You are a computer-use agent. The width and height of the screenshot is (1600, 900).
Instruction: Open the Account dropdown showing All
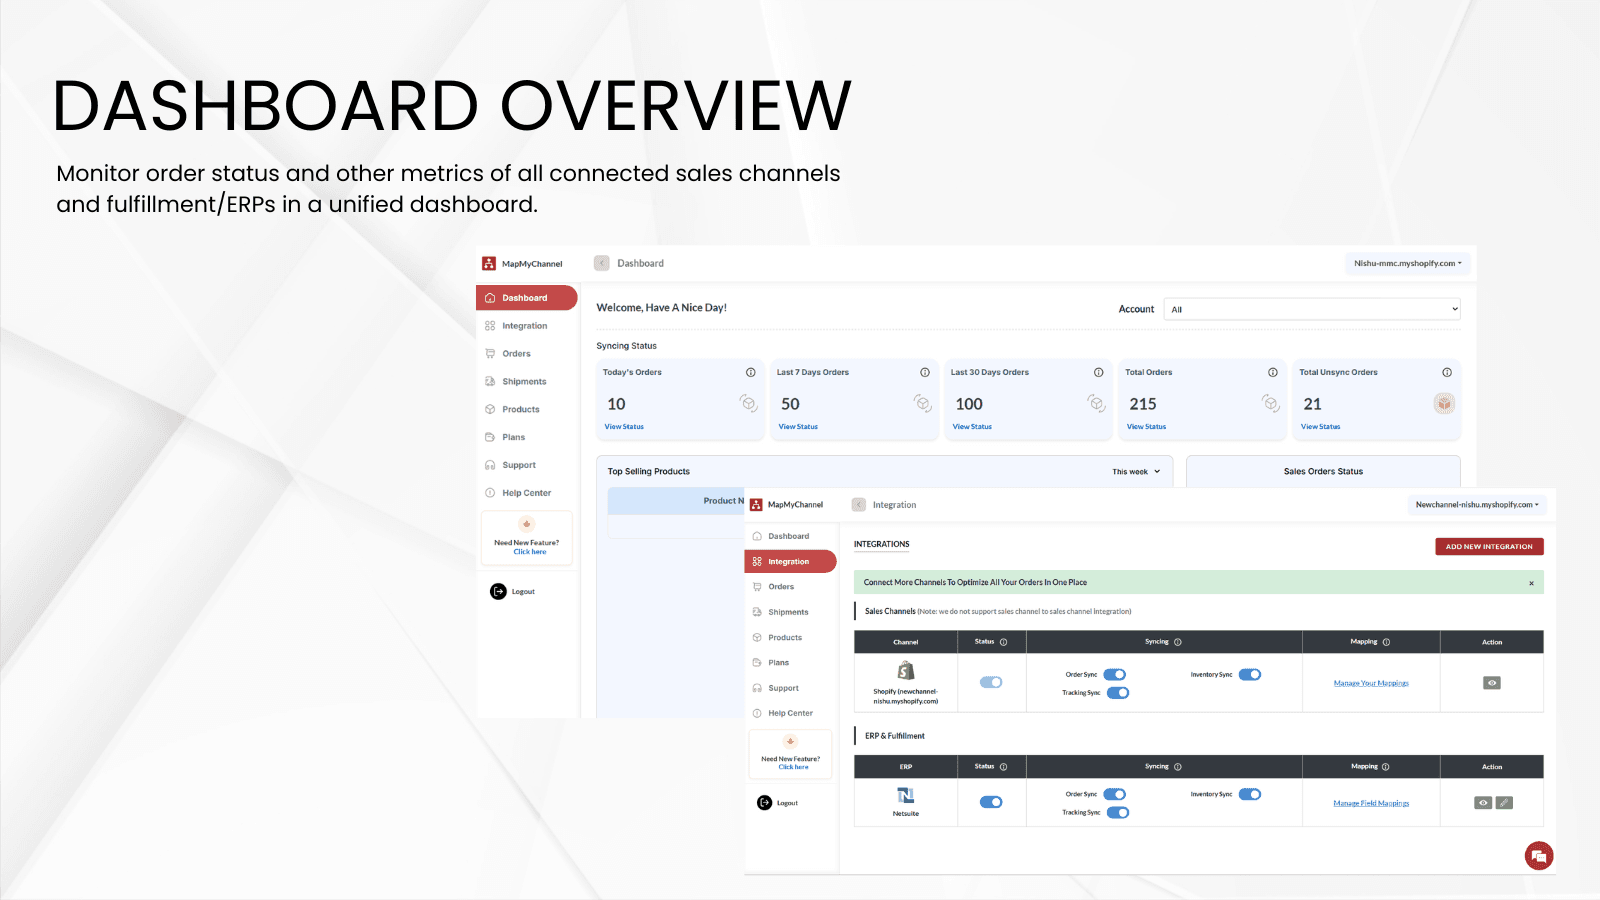1311,308
